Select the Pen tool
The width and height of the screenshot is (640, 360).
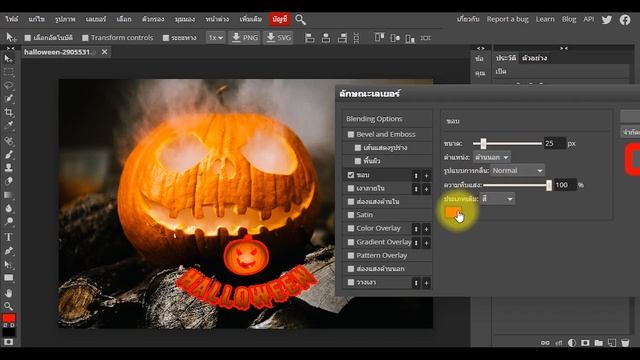8,251
